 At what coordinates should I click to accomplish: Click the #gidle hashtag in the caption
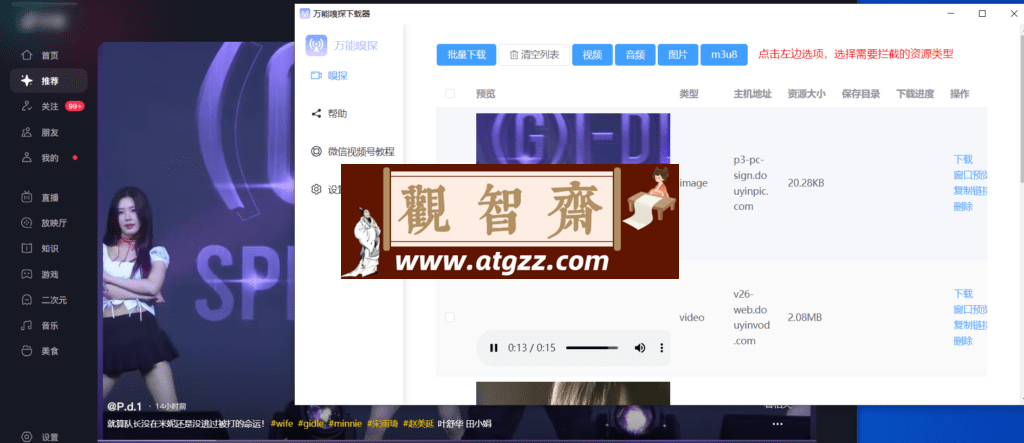[x=311, y=423]
